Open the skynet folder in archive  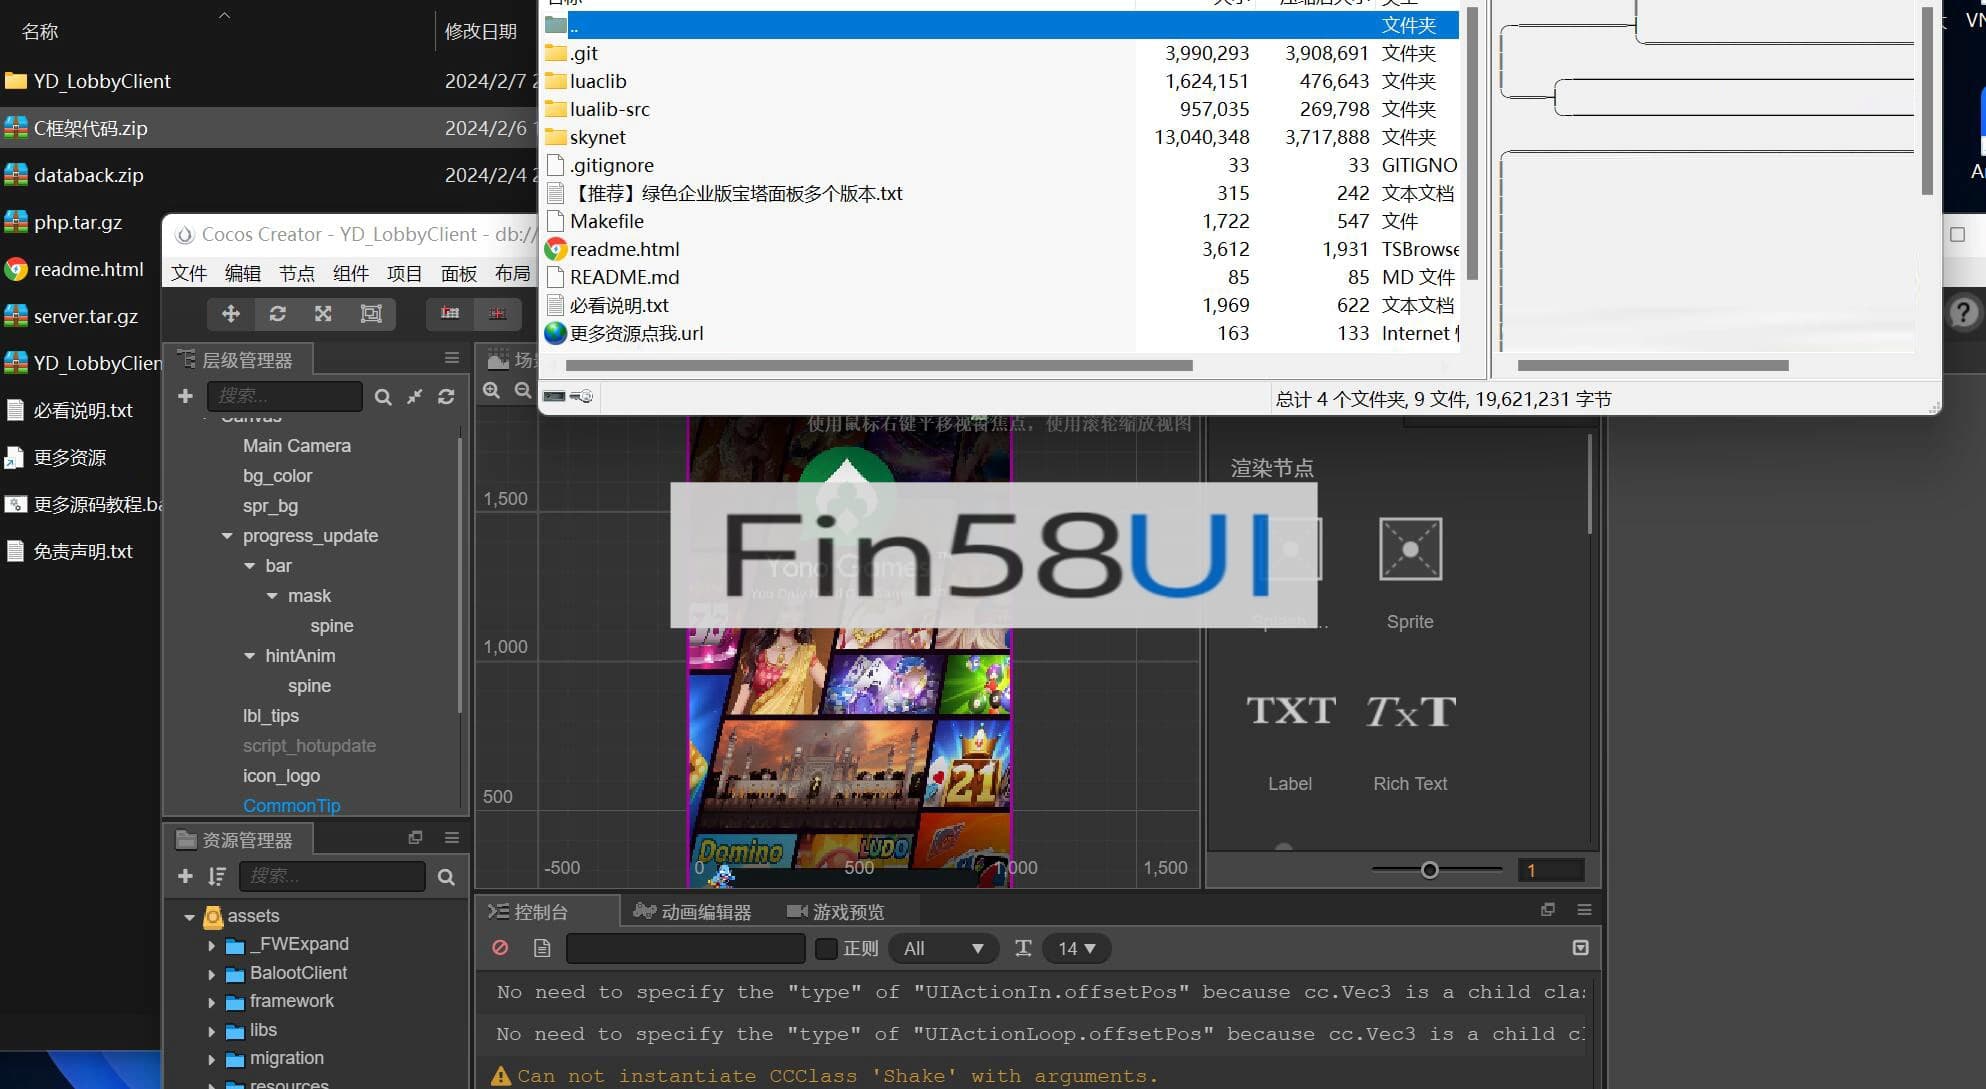click(x=597, y=137)
